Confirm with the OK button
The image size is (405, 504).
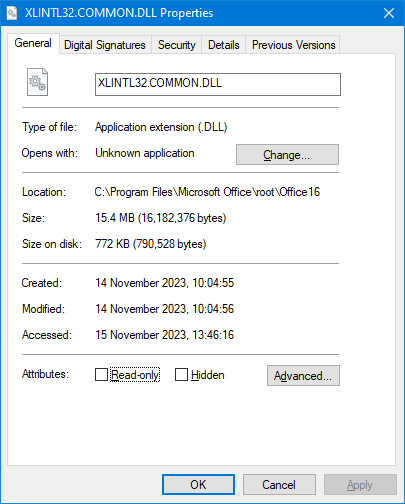(198, 485)
